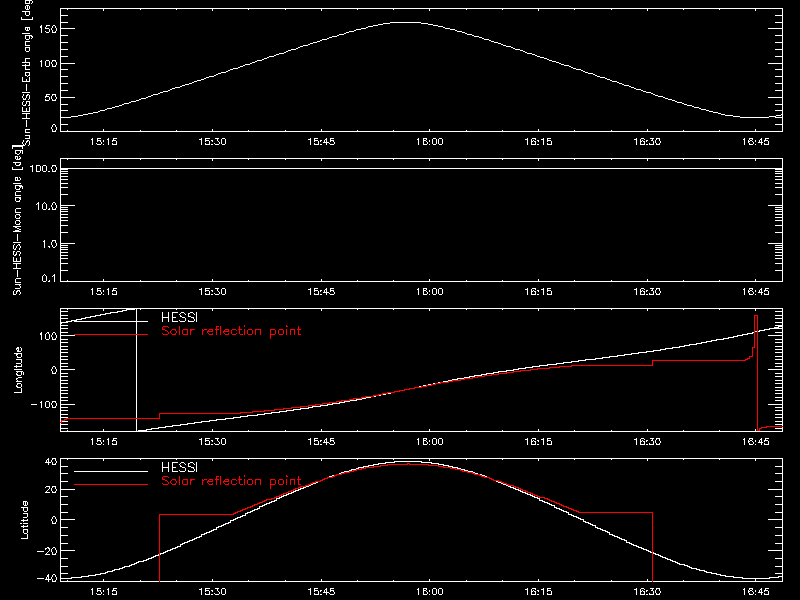Click the Sun-HESSI-Moon angle axis title
800x600 pixels.
tap(17, 220)
